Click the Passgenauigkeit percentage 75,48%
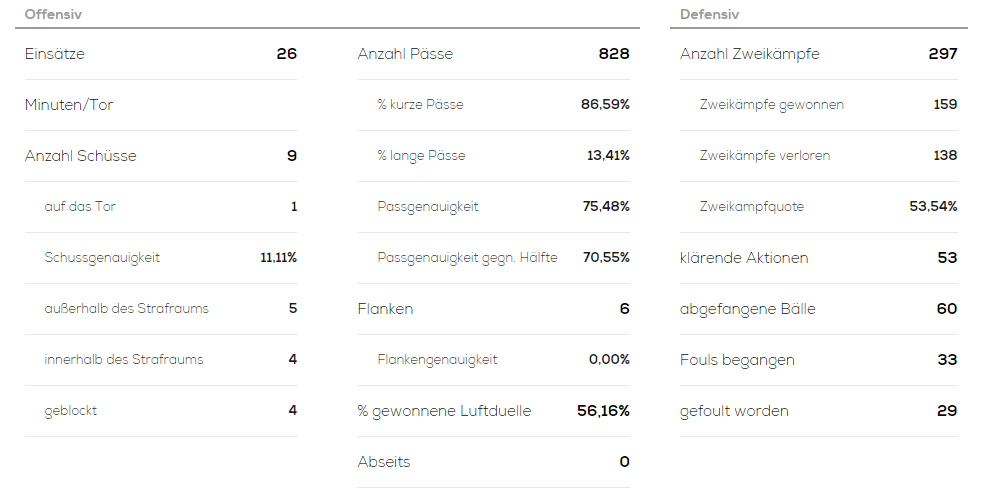The height and width of the screenshot is (494, 982). click(x=606, y=207)
